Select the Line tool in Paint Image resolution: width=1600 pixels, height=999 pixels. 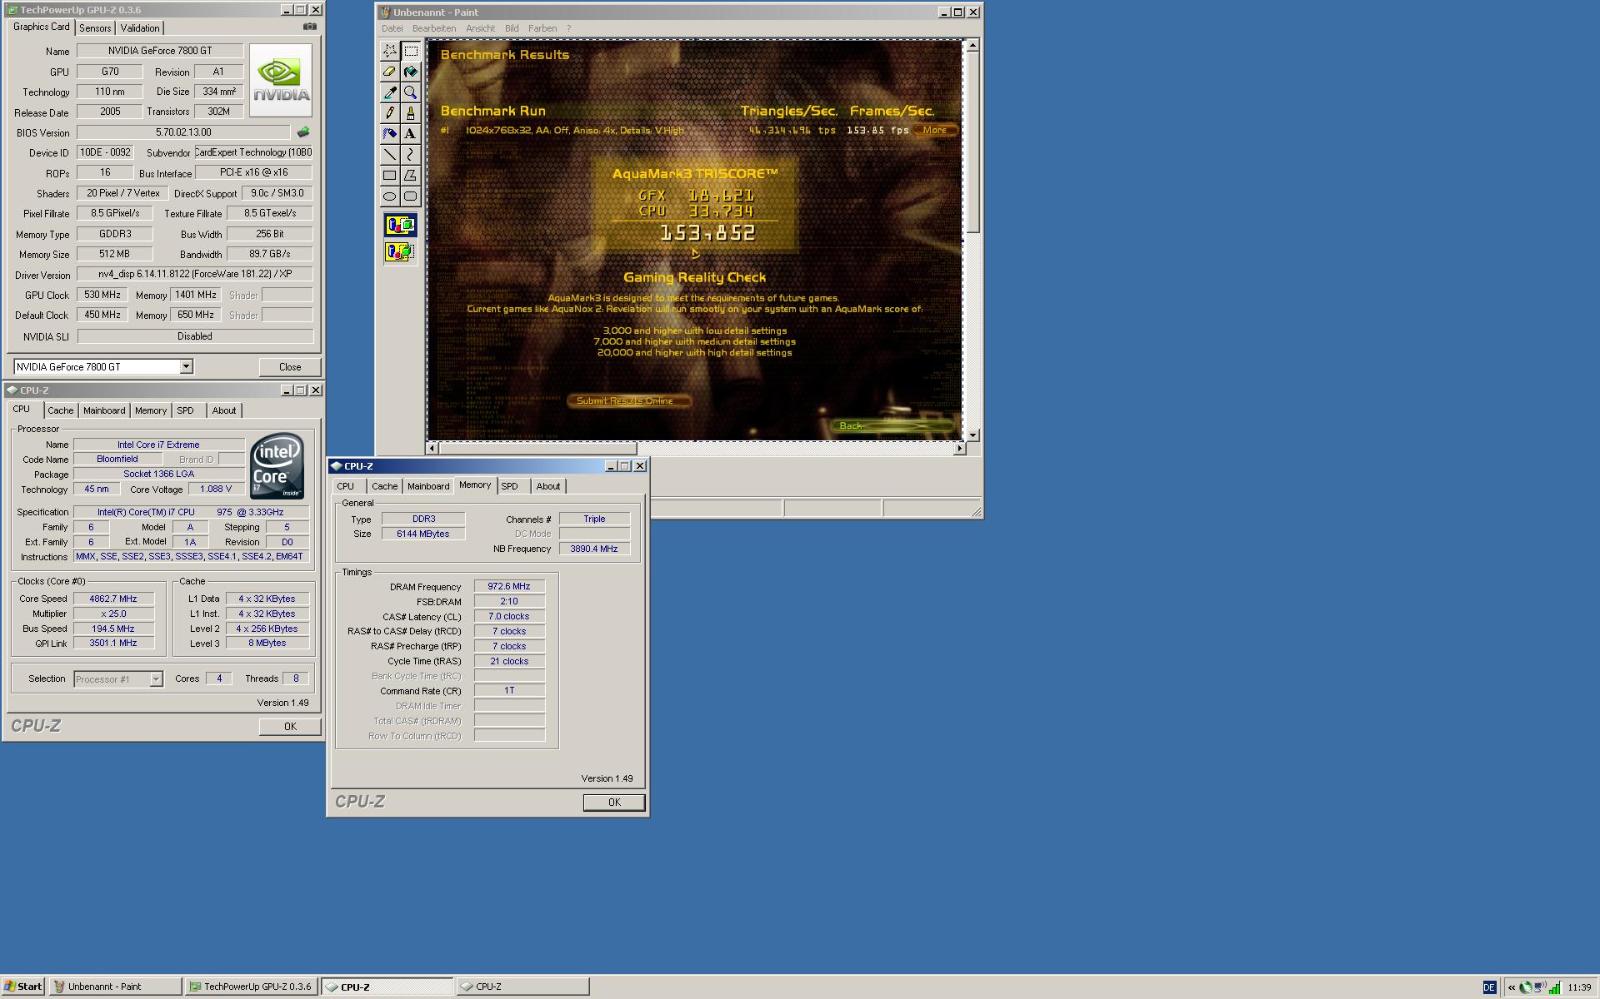pos(390,154)
